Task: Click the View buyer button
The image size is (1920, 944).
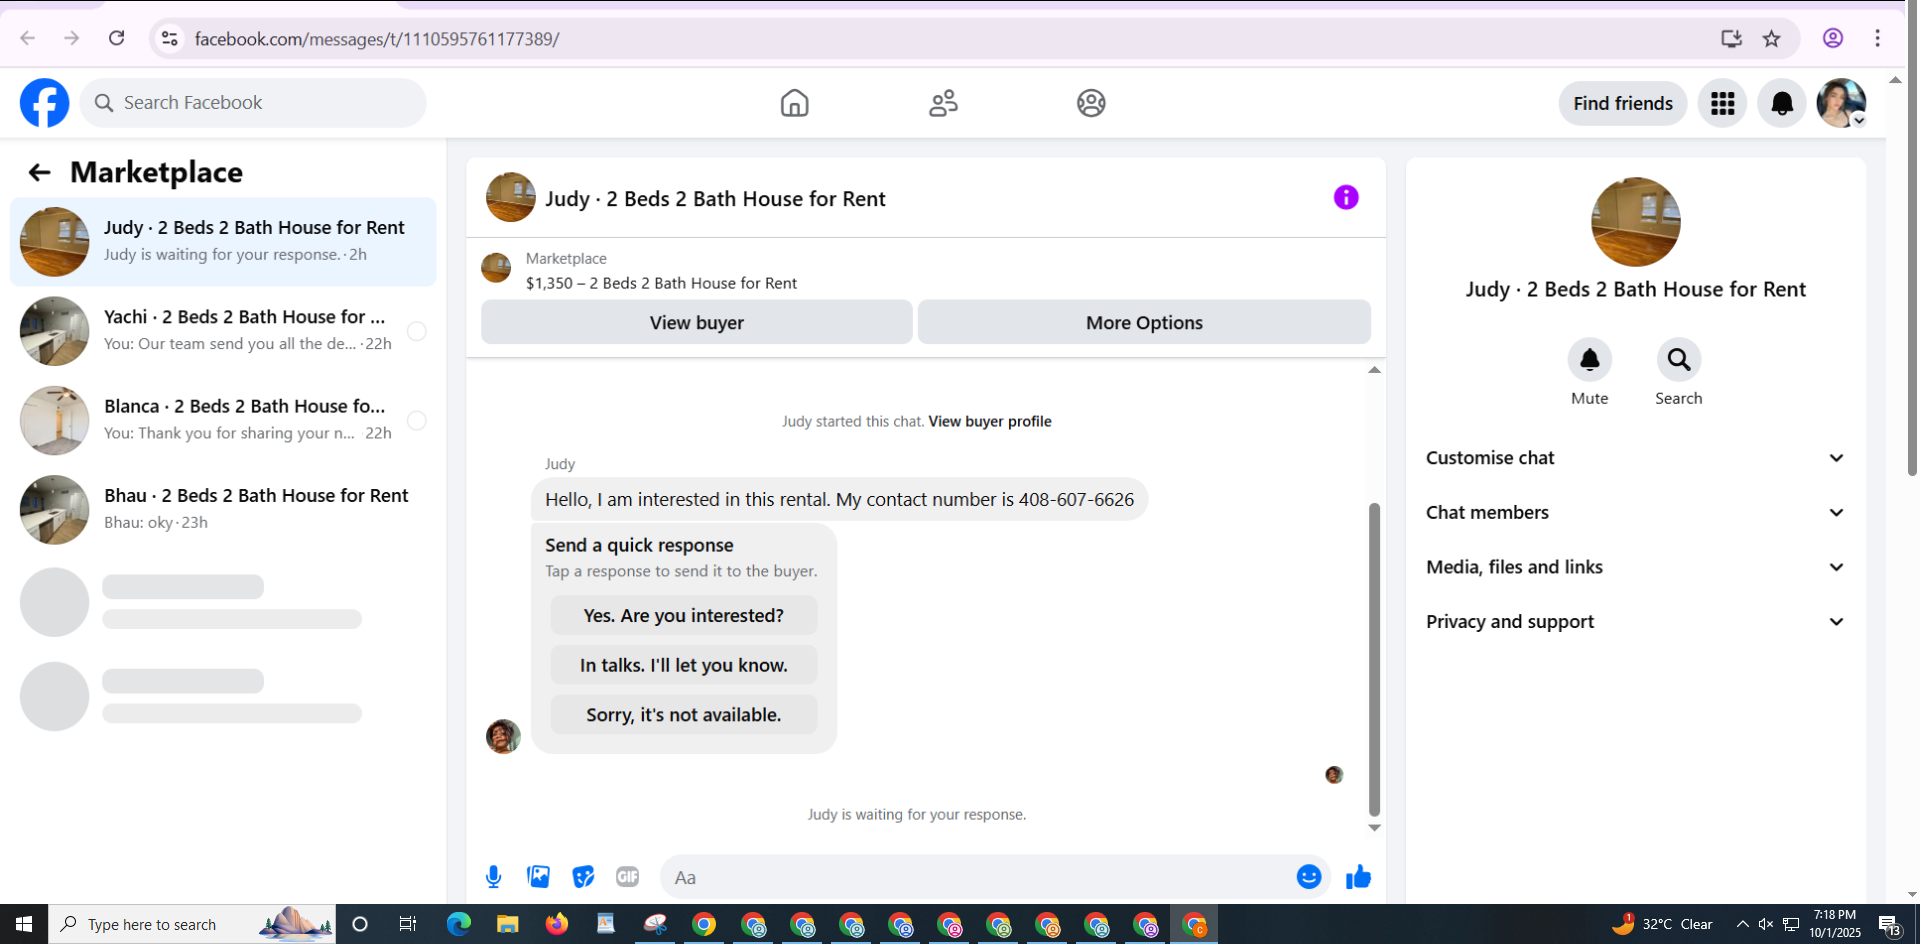Action: click(697, 322)
